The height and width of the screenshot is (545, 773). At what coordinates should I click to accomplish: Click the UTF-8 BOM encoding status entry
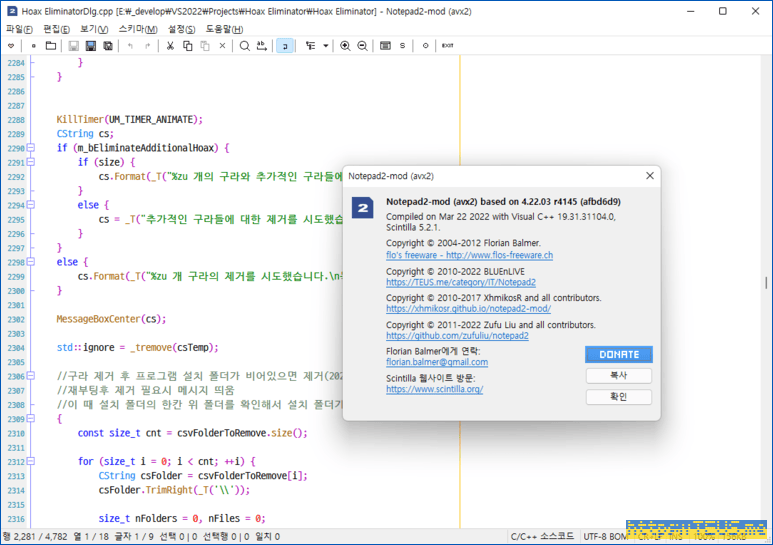coord(605,537)
